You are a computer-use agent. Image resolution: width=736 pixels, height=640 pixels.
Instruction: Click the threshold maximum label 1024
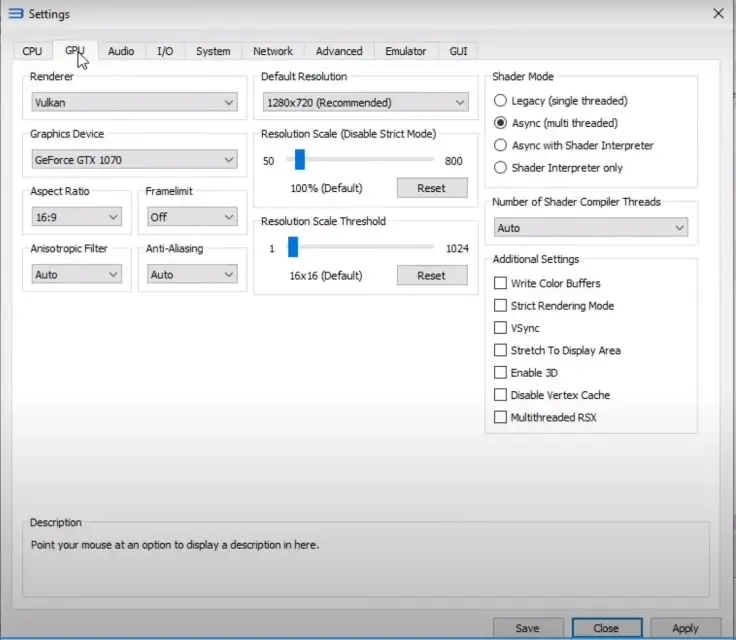click(457, 248)
